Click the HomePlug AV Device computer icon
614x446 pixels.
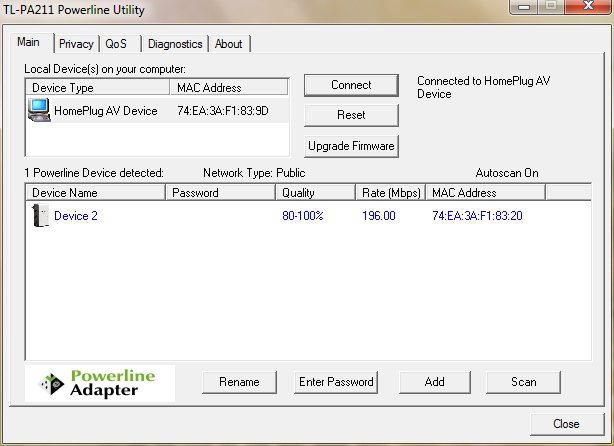40,111
